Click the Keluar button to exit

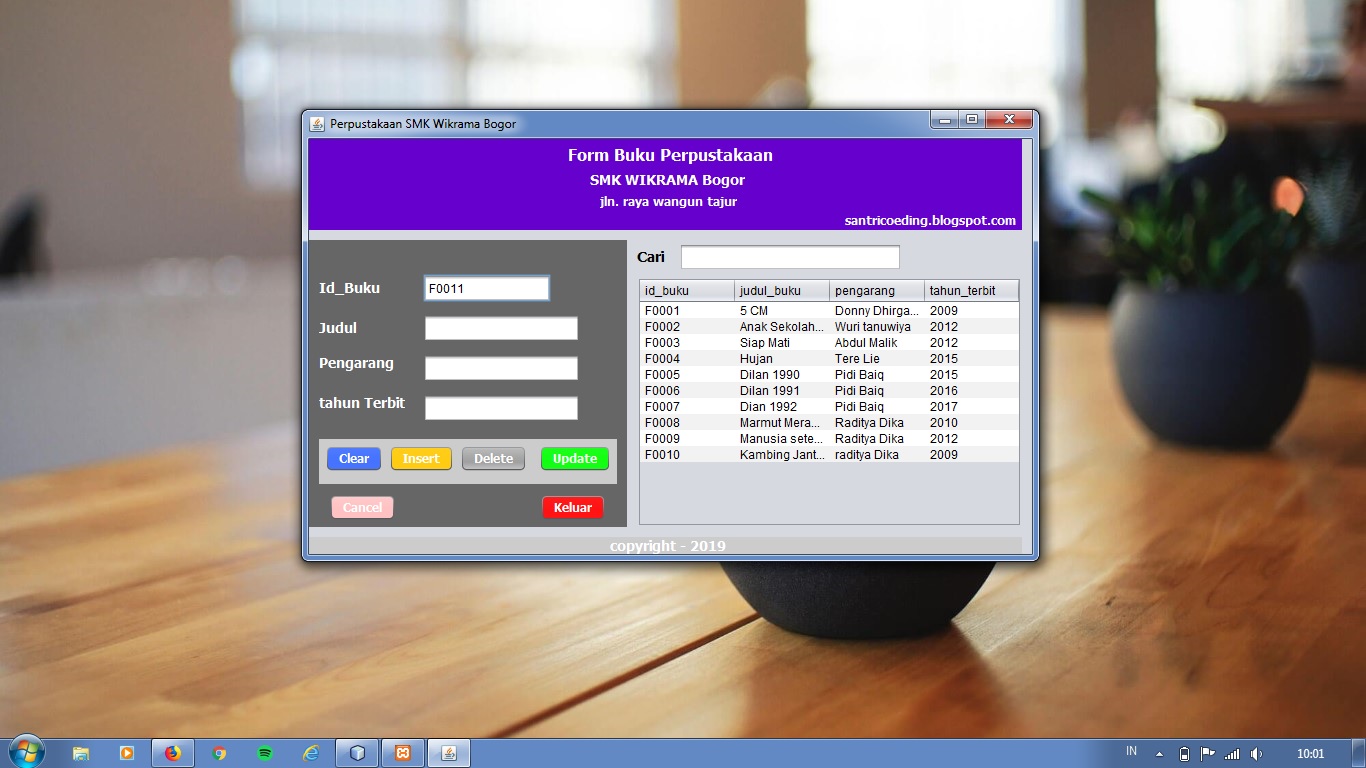(572, 507)
